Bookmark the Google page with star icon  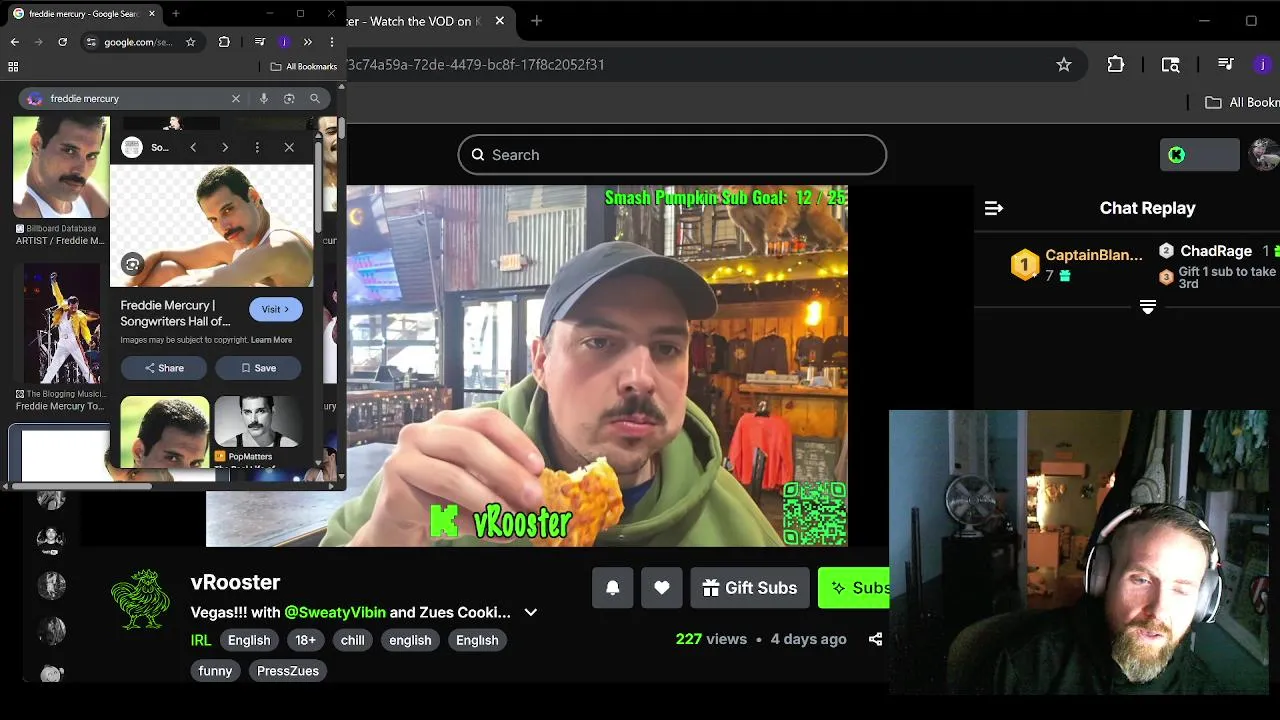191,42
